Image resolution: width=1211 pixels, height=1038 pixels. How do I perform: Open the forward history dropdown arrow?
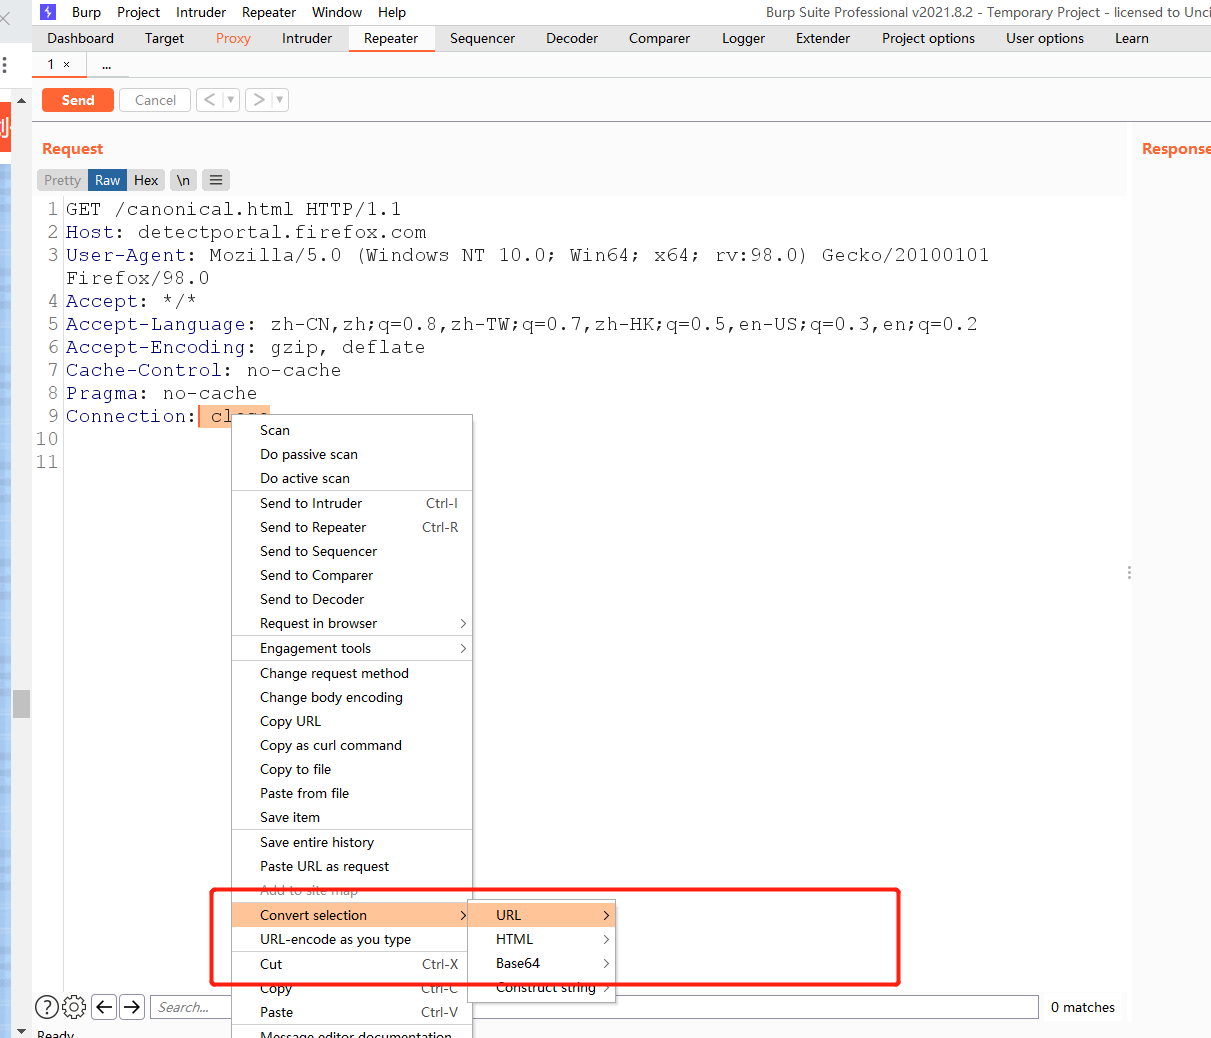point(280,100)
